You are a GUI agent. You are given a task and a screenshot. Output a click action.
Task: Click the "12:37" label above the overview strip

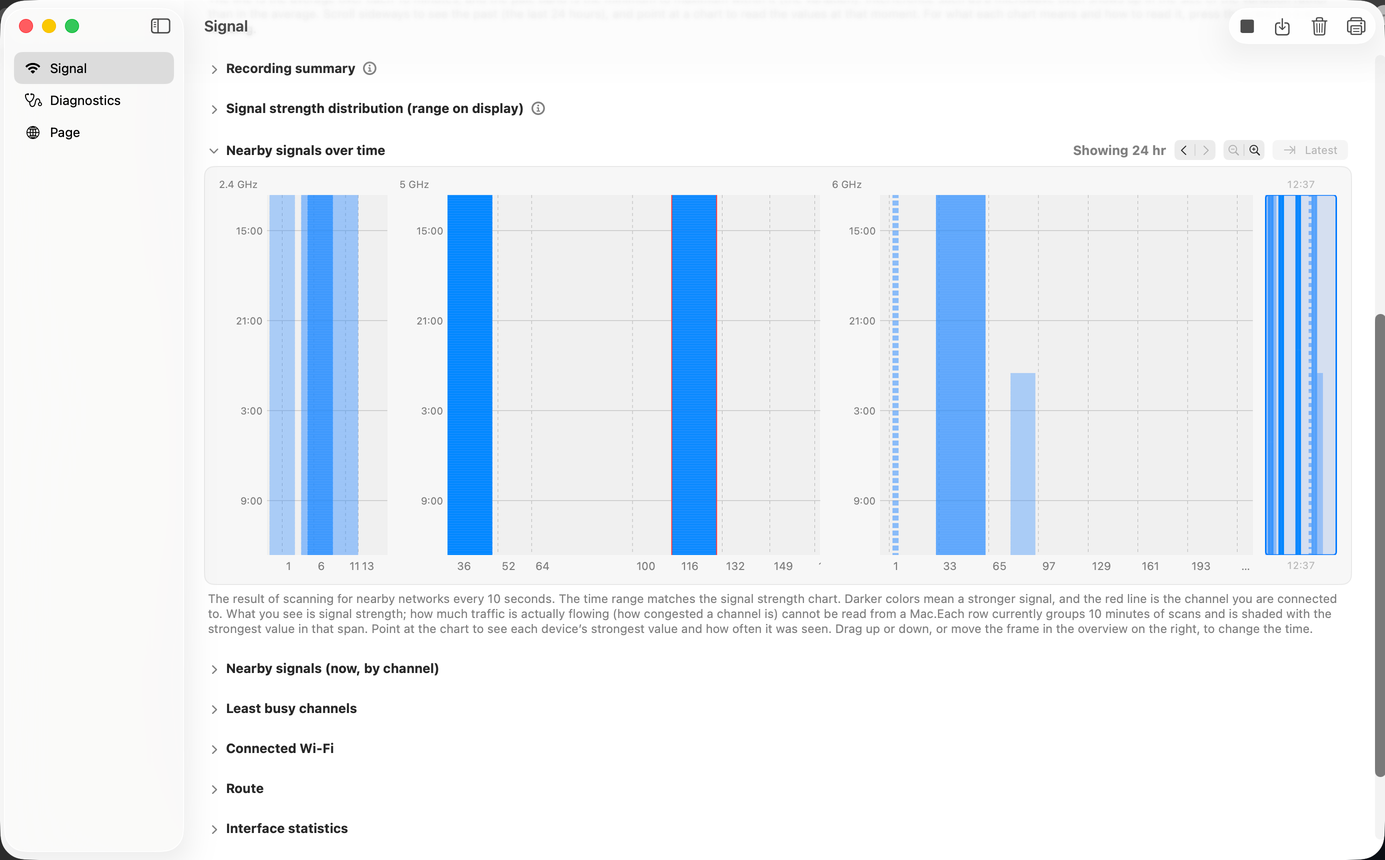pyautogui.click(x=1301, y=185)
